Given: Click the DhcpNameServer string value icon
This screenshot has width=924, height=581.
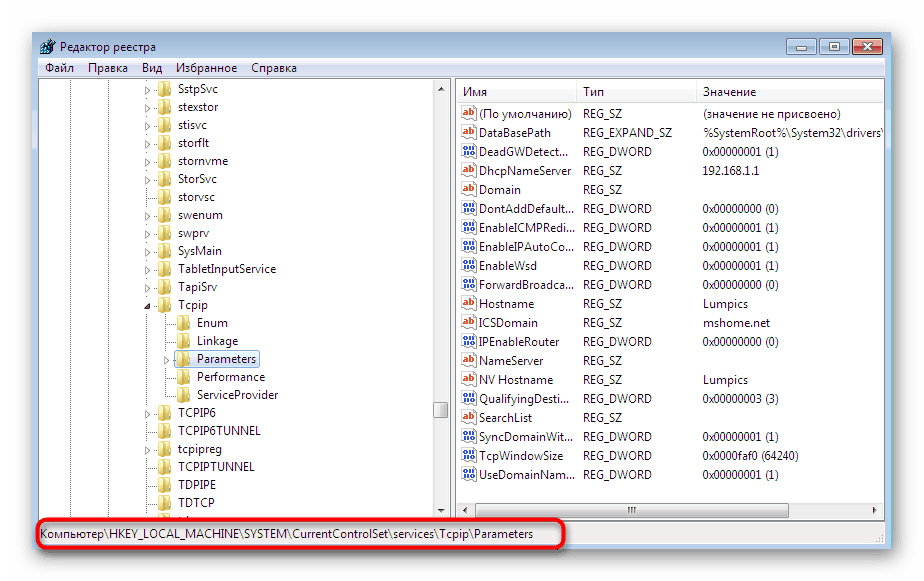Looking at the screenshot, I should point(468,170).
